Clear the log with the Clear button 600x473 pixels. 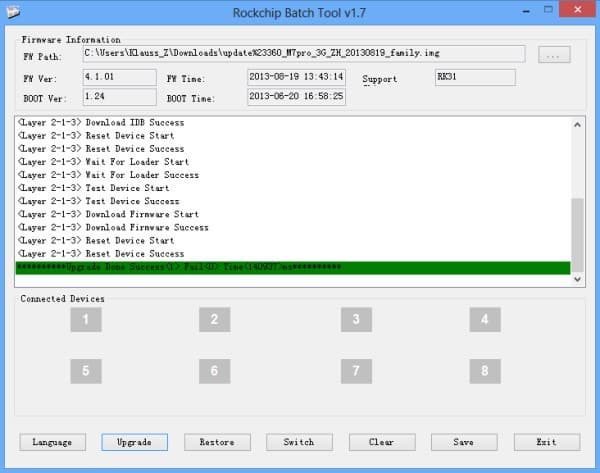[382, 442]
